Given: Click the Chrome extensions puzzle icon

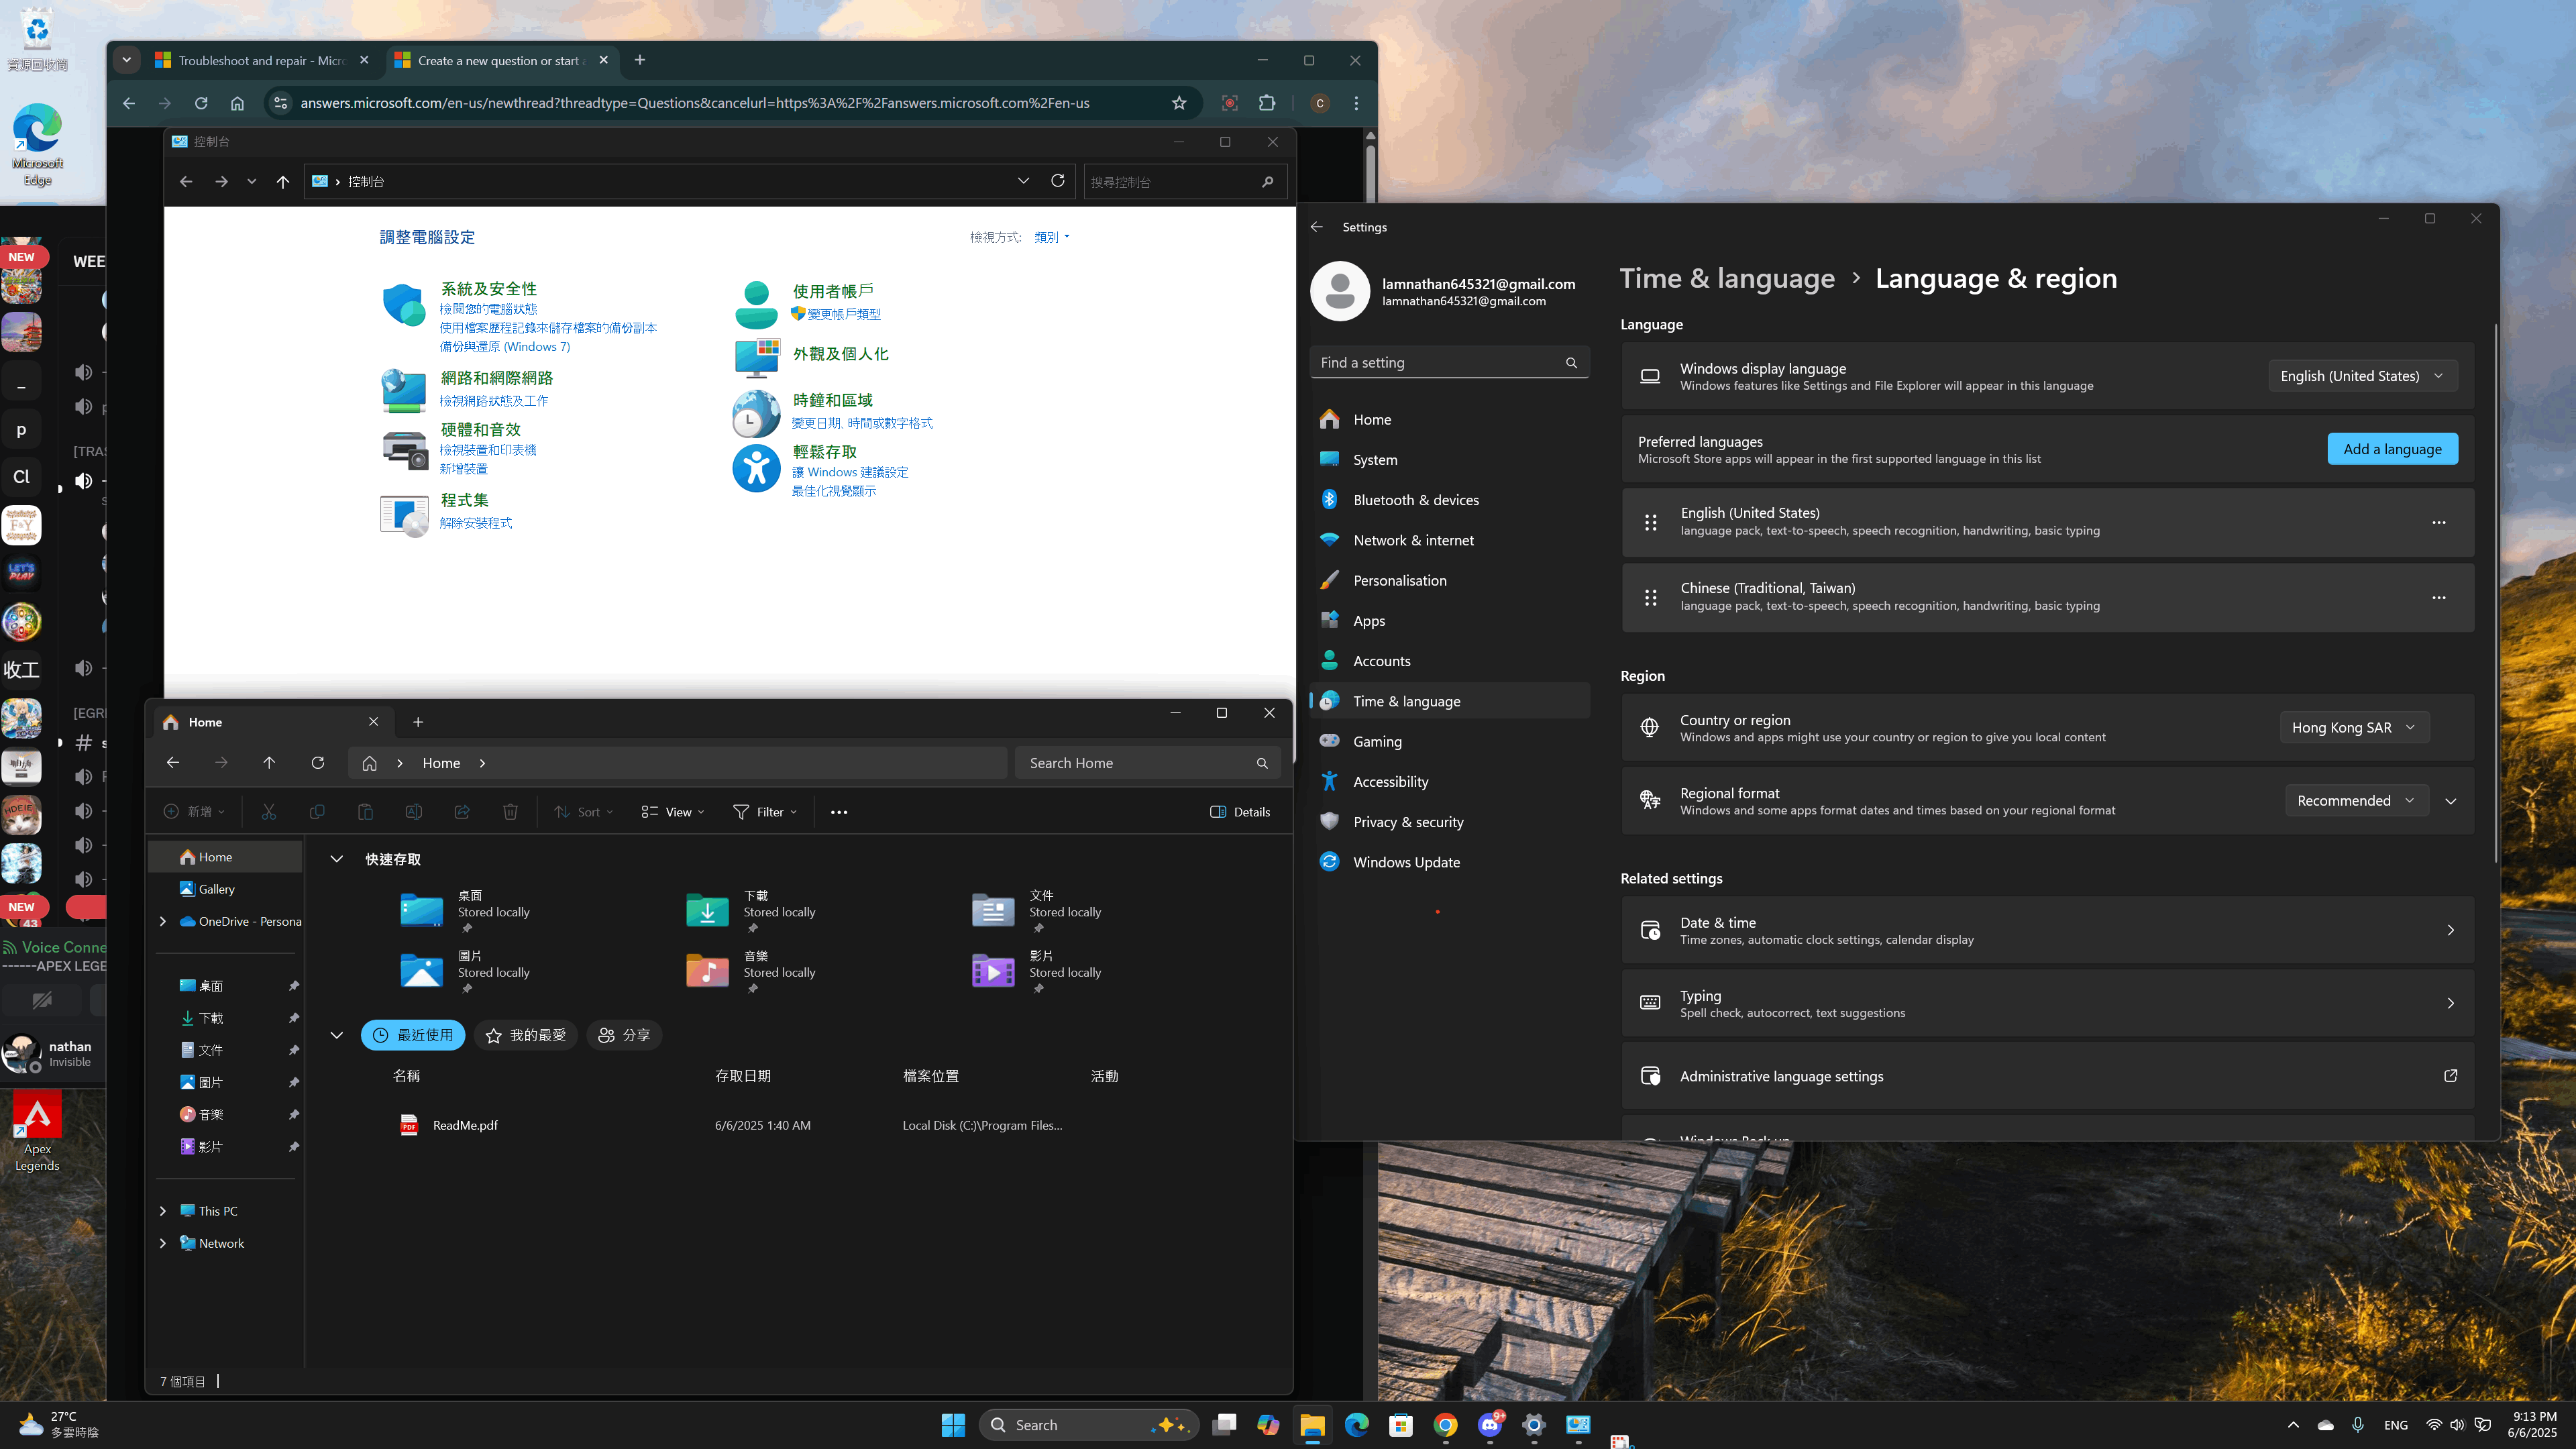Looking at the screenshot, I should [1267, 103].
